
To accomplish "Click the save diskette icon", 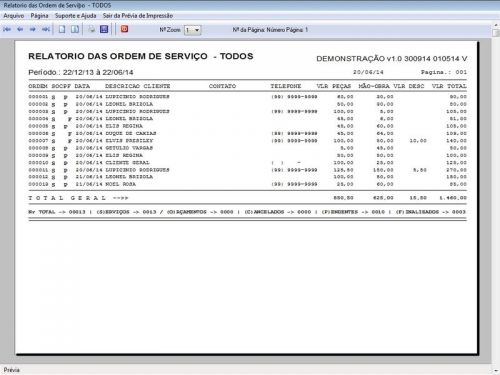I will click(104, 29).
